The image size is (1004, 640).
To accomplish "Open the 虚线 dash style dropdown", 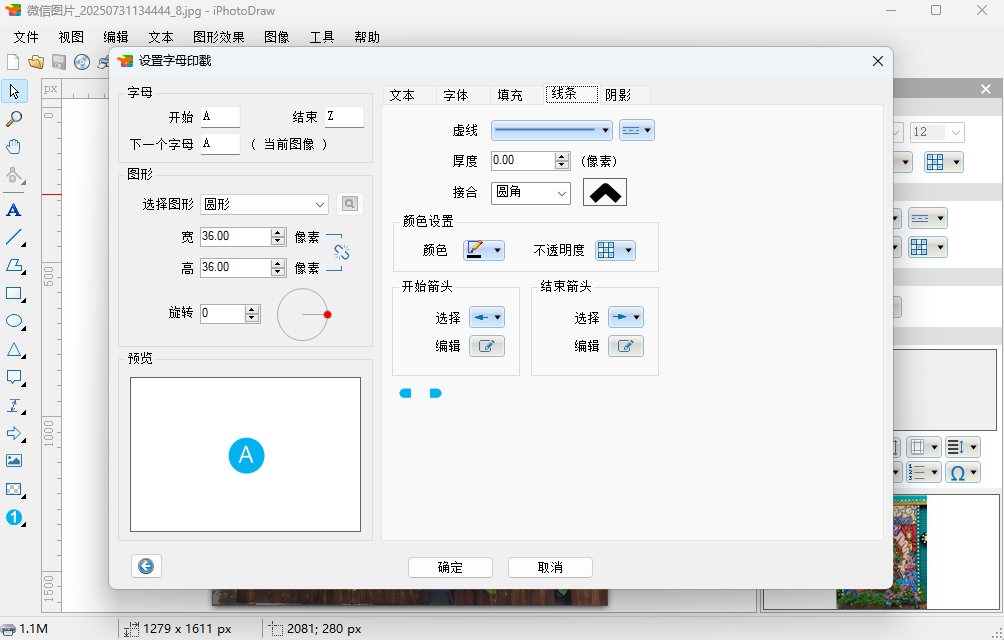I will 551,130.
